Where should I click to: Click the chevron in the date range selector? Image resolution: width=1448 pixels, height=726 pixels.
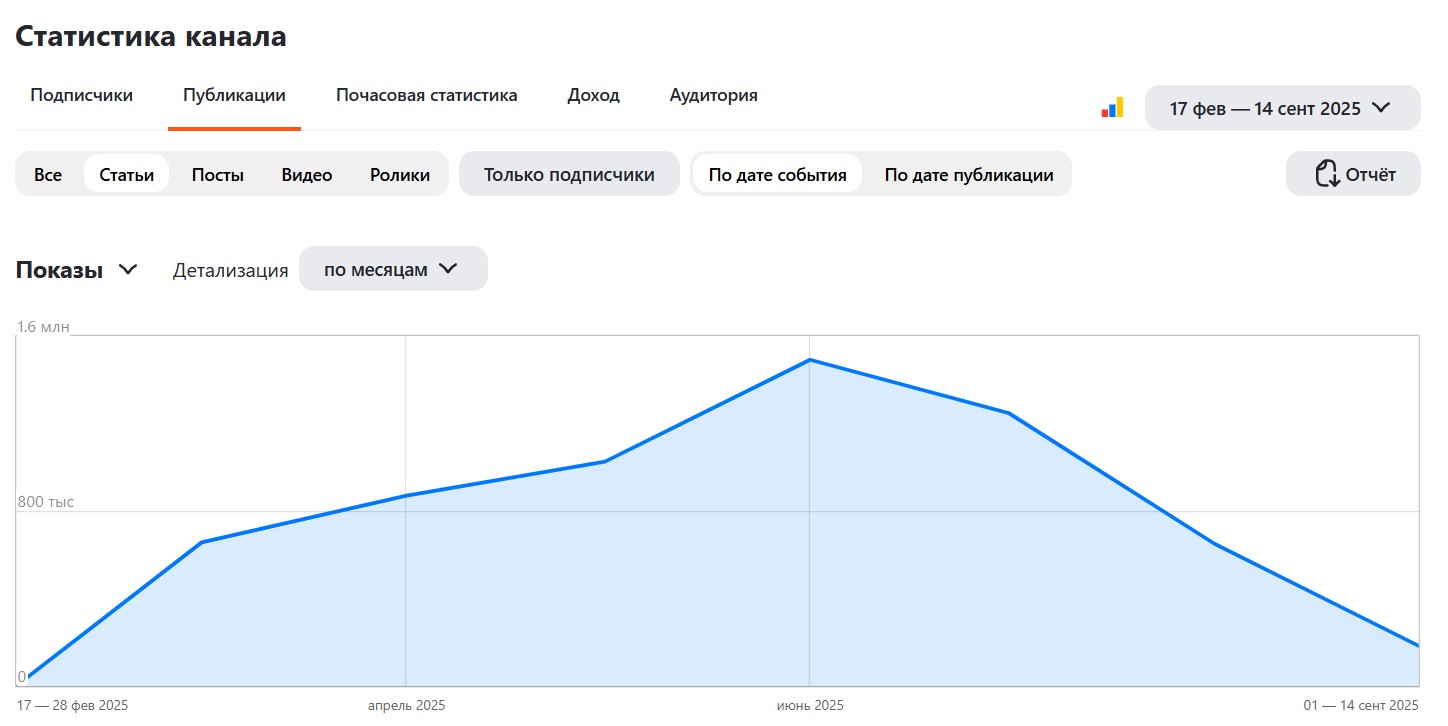pyautogui.click(x=1382, y=108)
